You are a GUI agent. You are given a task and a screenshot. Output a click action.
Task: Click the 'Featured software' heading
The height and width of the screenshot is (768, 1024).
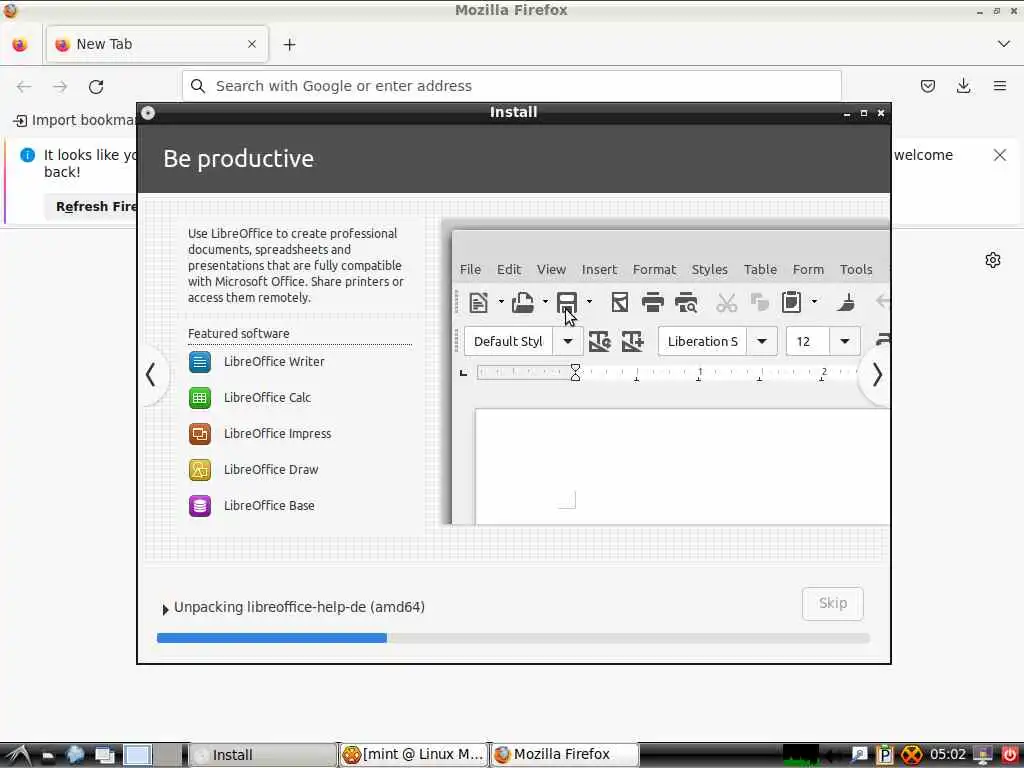tap(238, 334)
